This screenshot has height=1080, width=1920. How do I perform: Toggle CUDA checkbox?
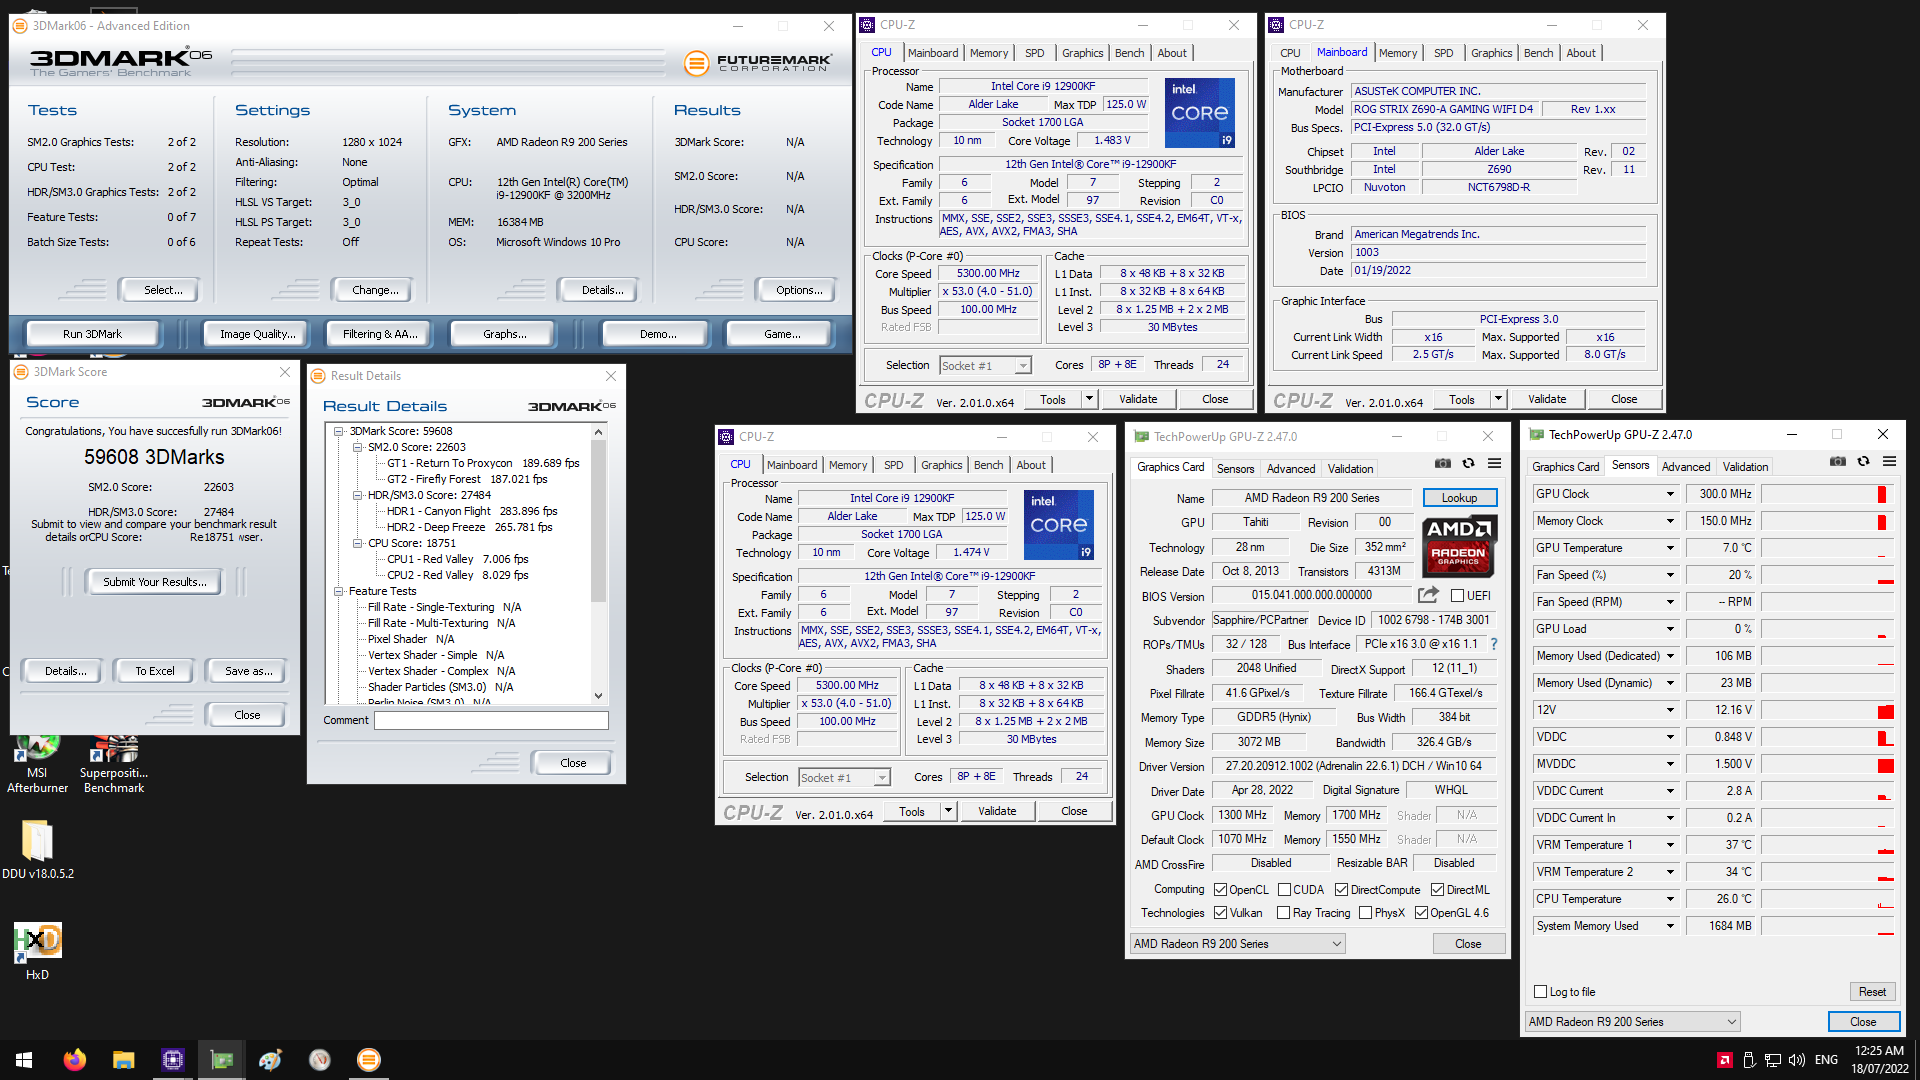click(1284, 890)
